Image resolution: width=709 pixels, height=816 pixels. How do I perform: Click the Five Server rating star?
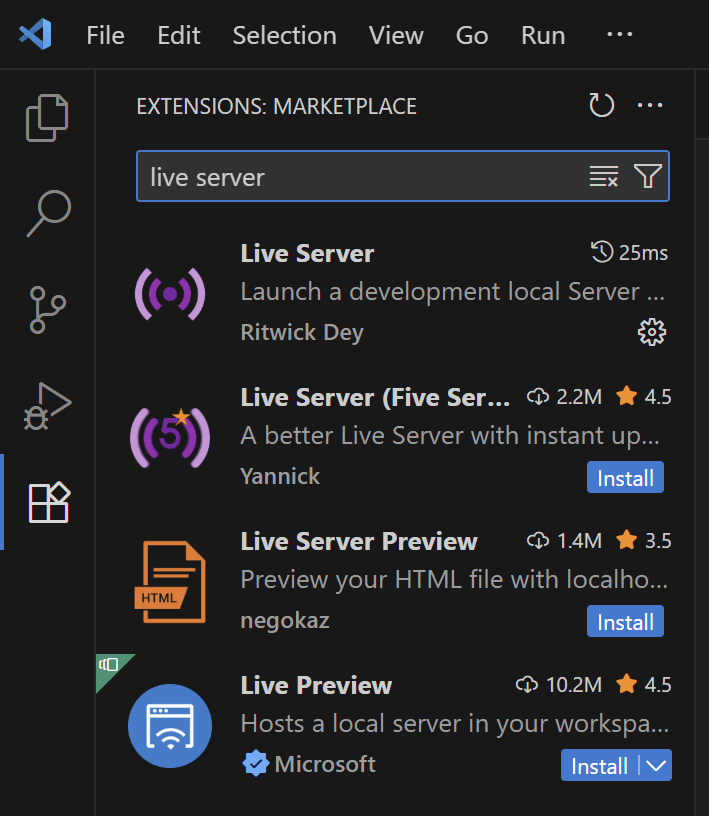pyautogui.click(x=626, y=397)
